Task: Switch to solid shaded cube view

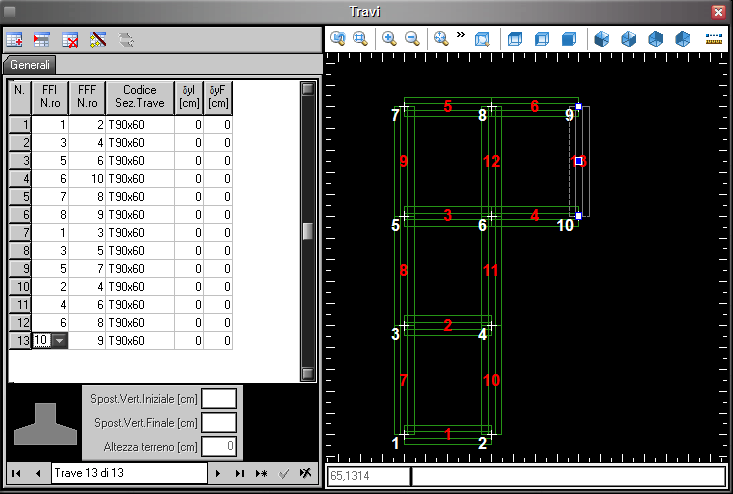Action: coord(568,39)
